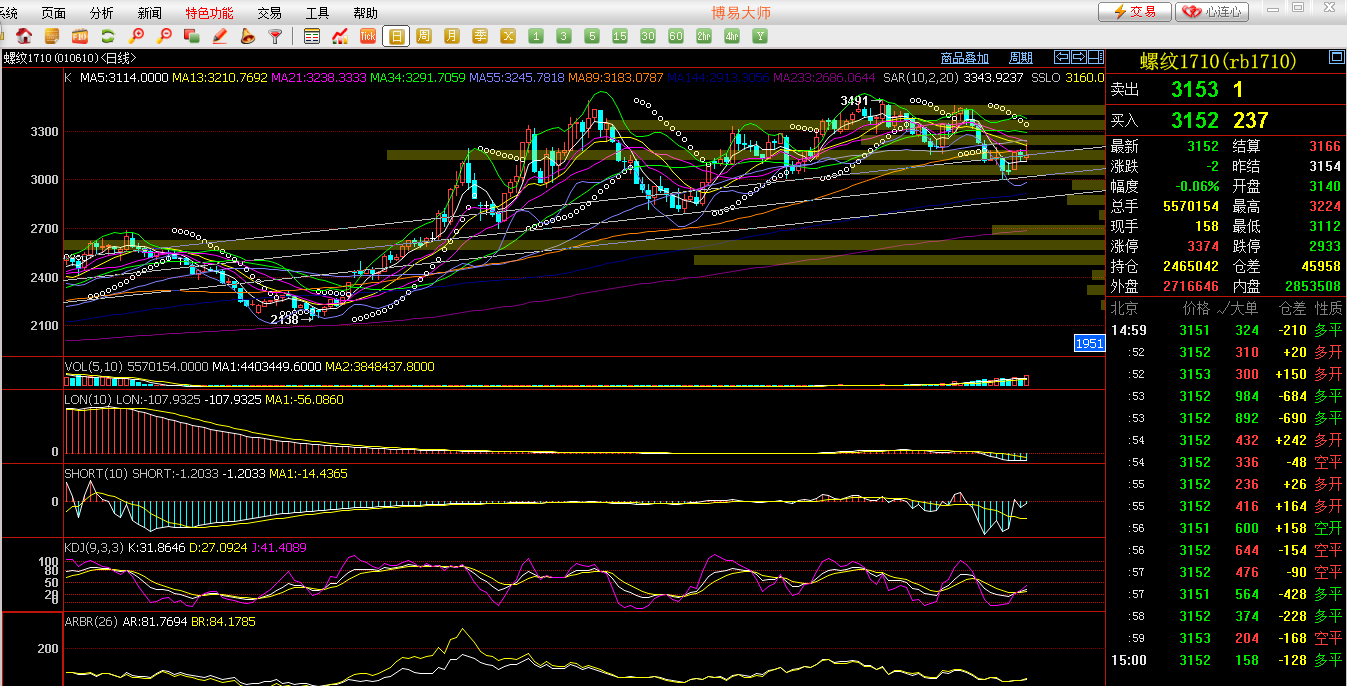Select the quarterly (季) period button
The image size is (1347, 686).
(x=480, y=36)
